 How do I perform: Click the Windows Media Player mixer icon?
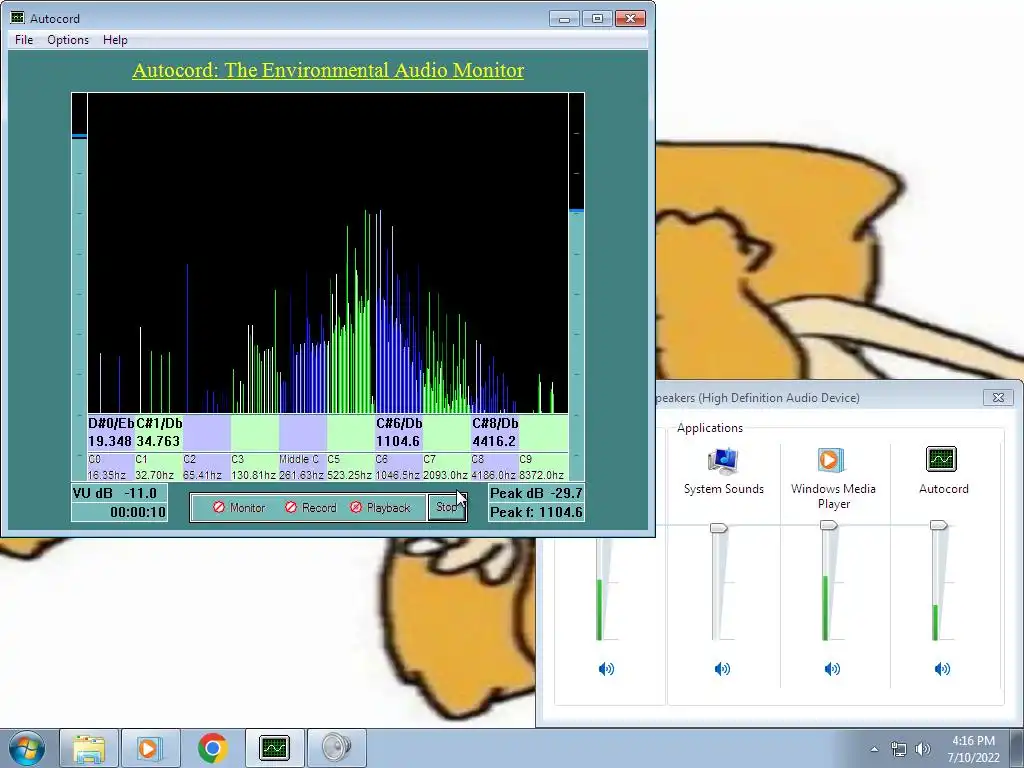coord(831,460)
